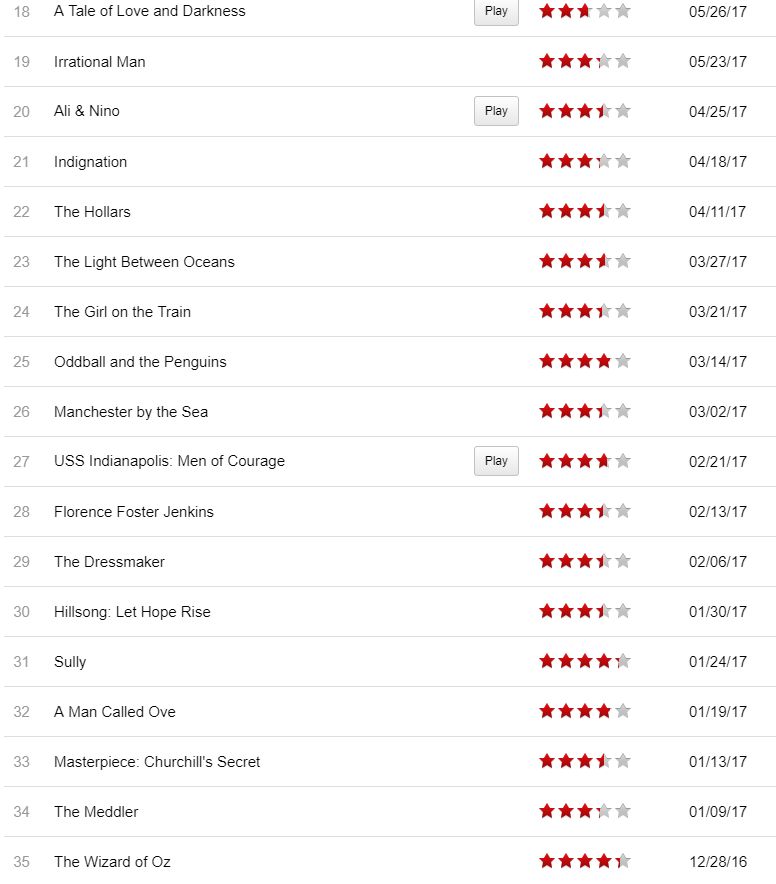Give The Wizard of Oz one star
The width and height of the screenshot is (776, 884).
547,861
